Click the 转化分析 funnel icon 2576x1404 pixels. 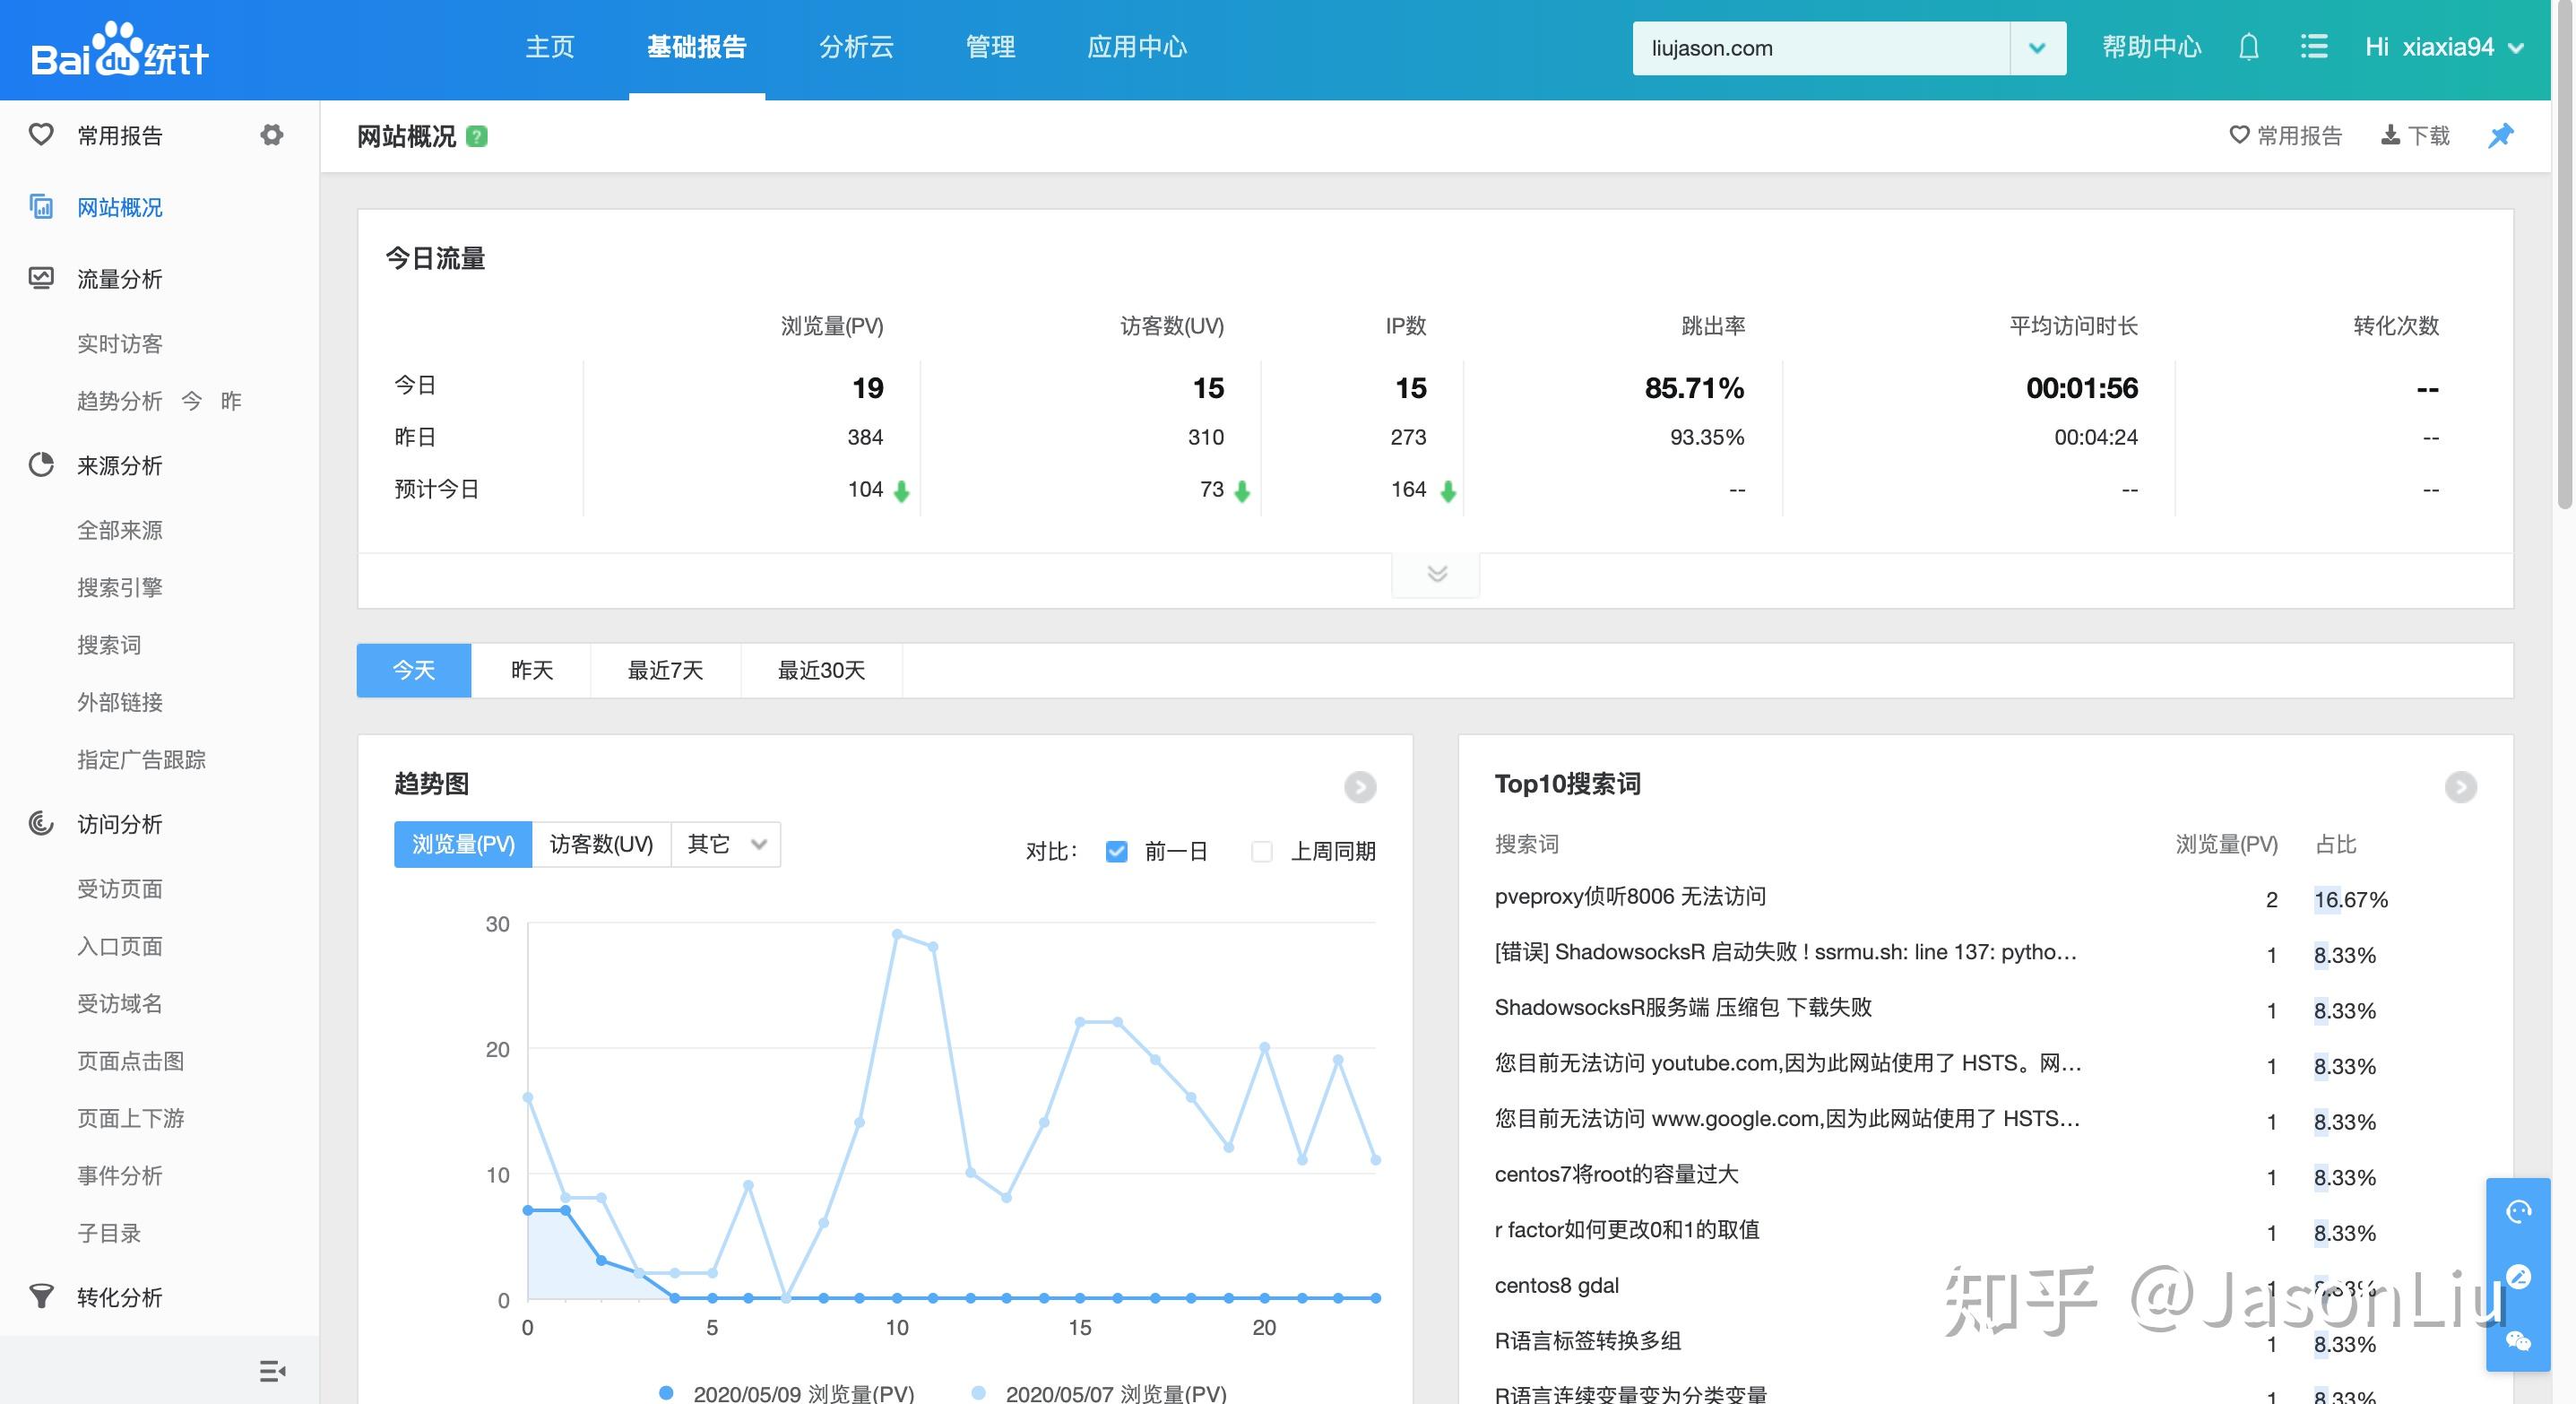(x=41, y=1296)
